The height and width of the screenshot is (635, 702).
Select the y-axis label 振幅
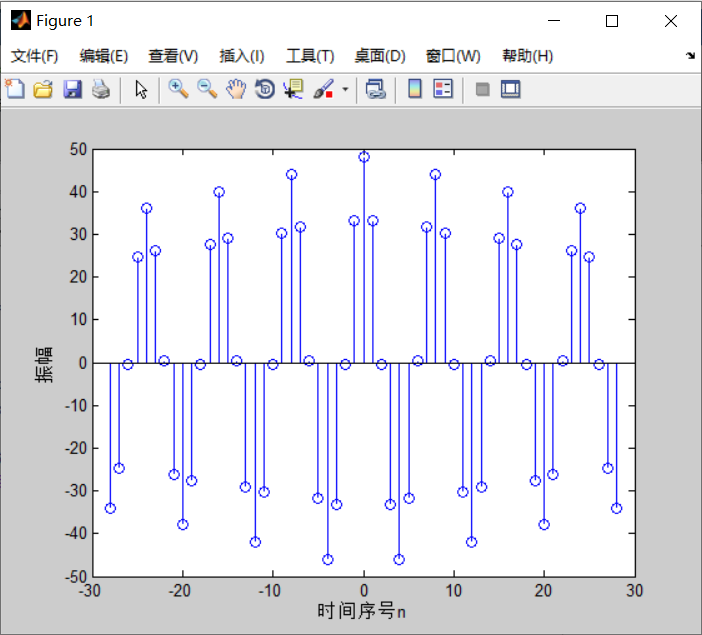point(44,364)
